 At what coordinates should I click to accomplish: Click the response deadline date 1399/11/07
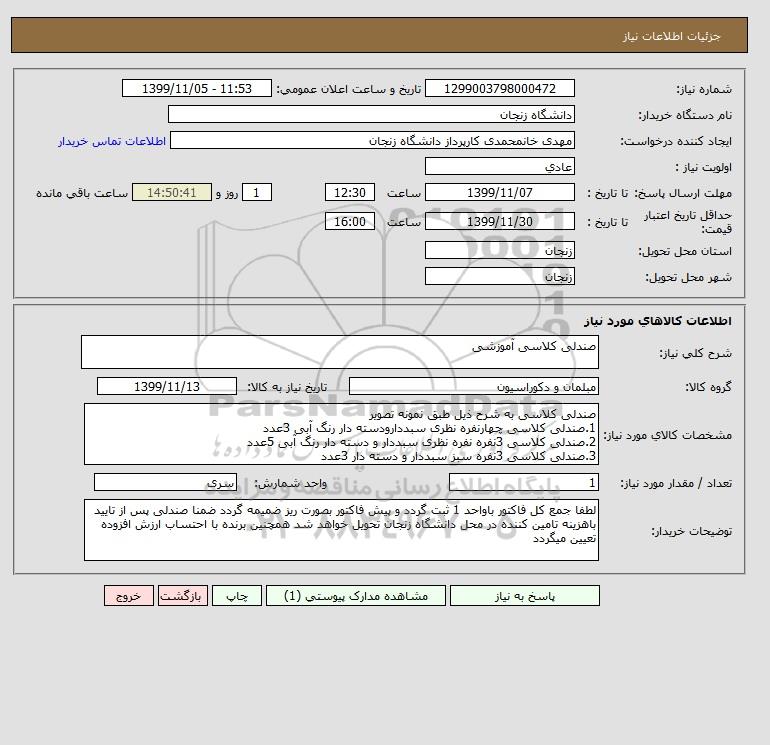(499, 193)
